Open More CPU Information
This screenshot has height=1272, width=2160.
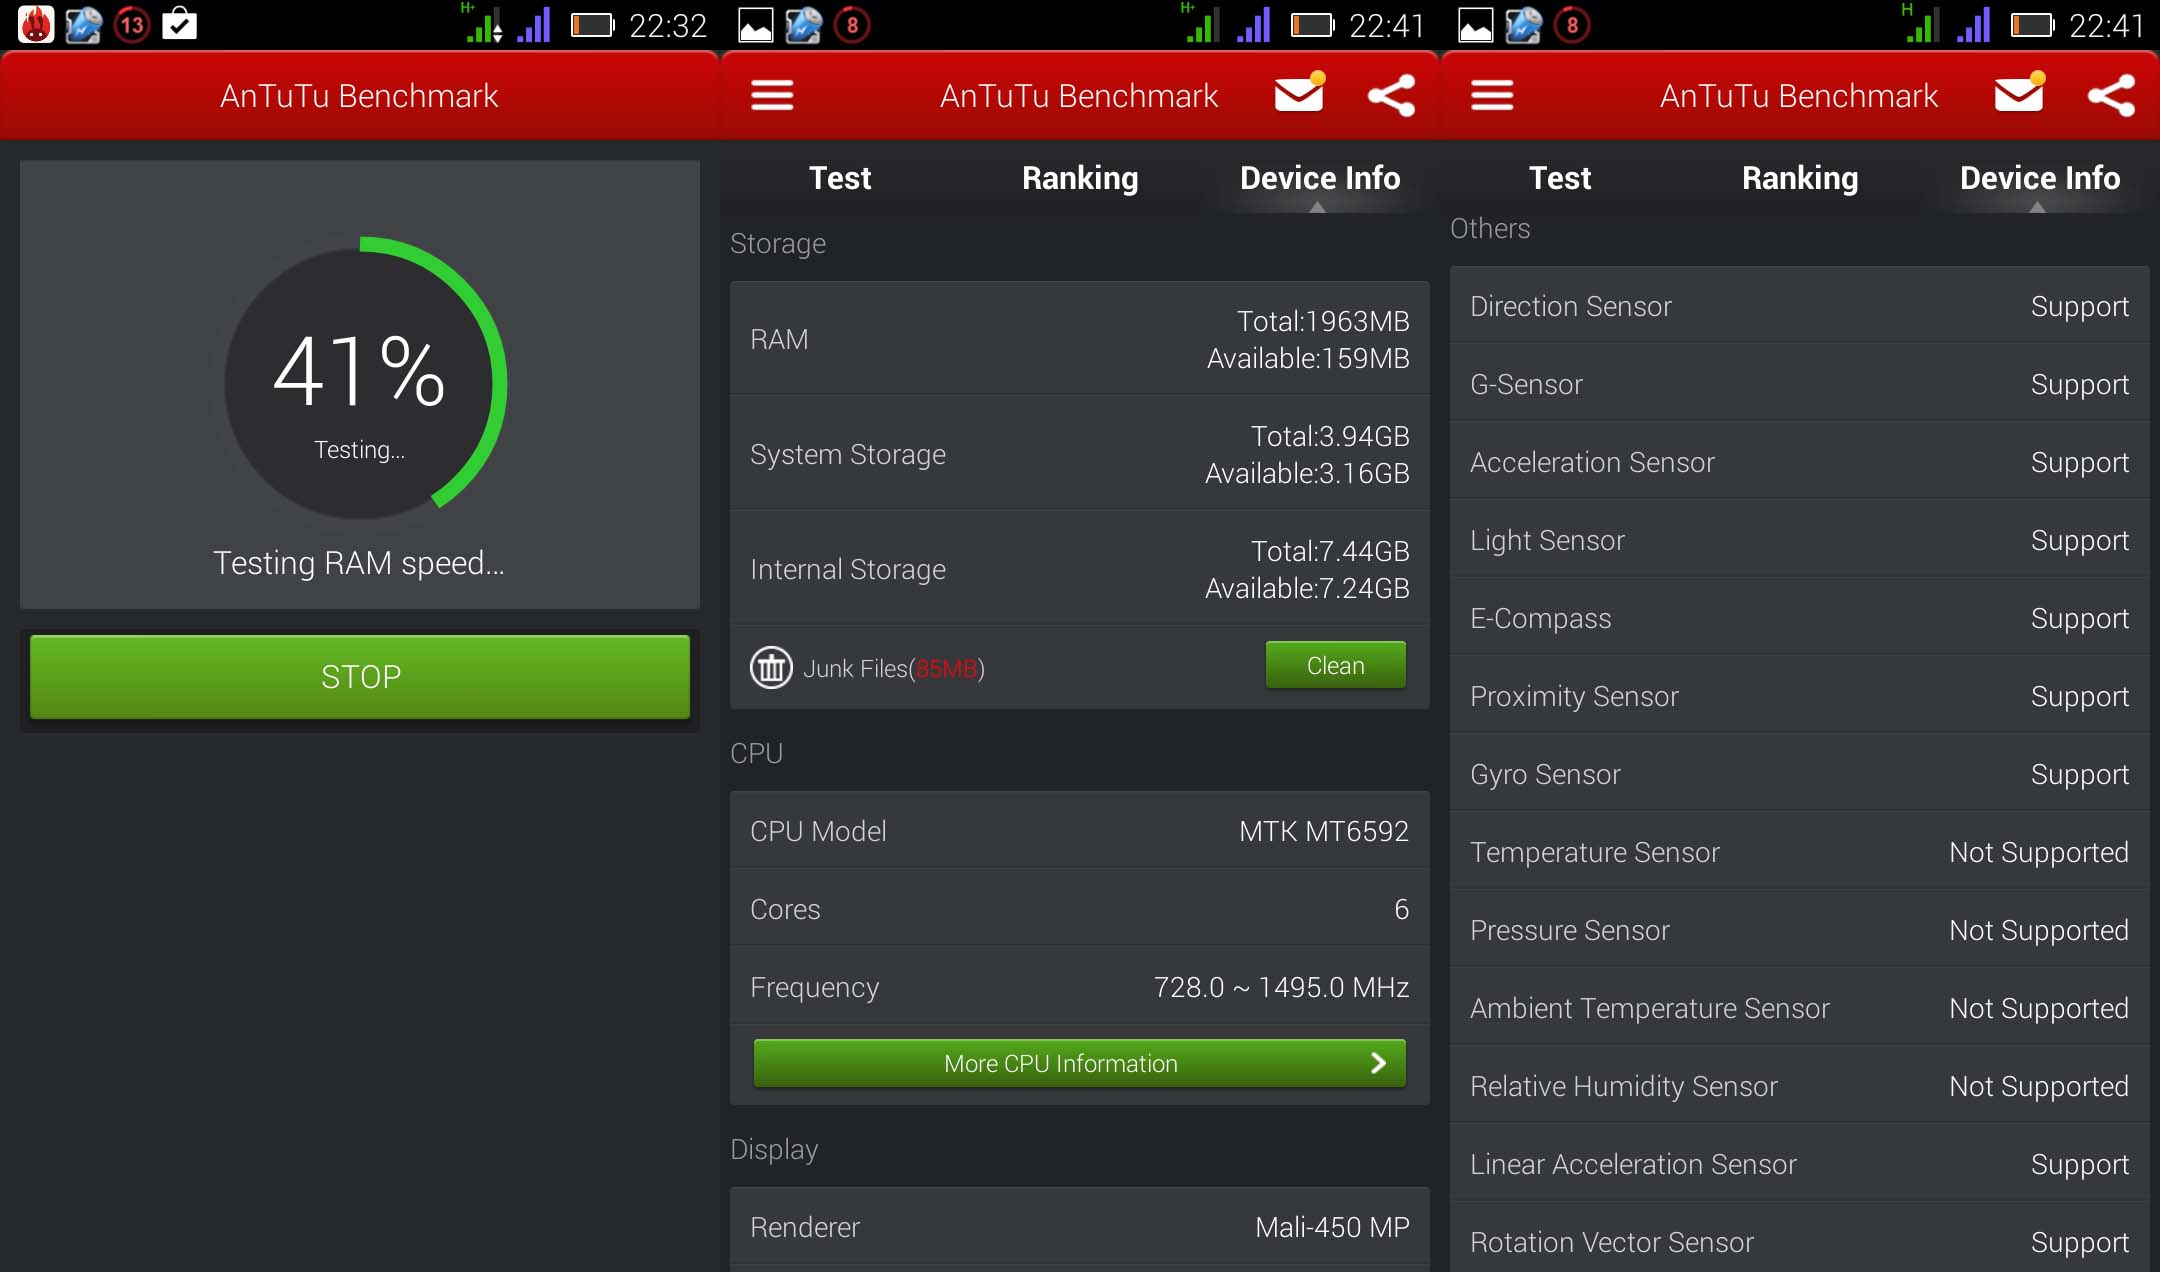(1080, 1063)
